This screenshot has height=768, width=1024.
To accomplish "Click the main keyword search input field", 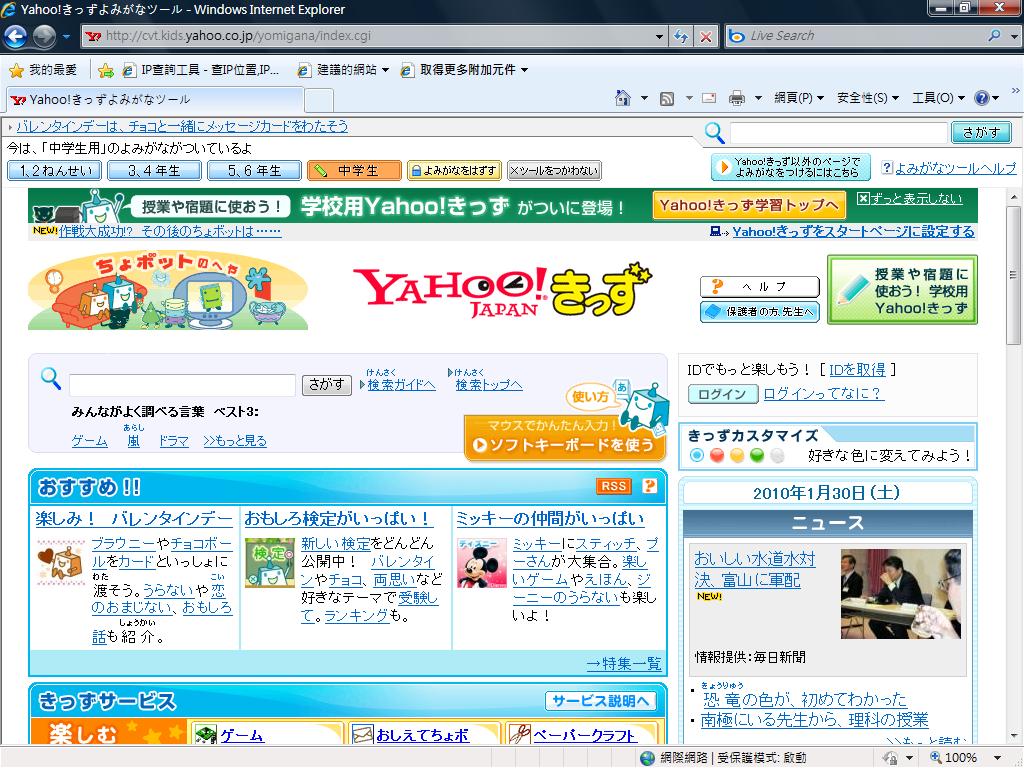I will point(182,385).
